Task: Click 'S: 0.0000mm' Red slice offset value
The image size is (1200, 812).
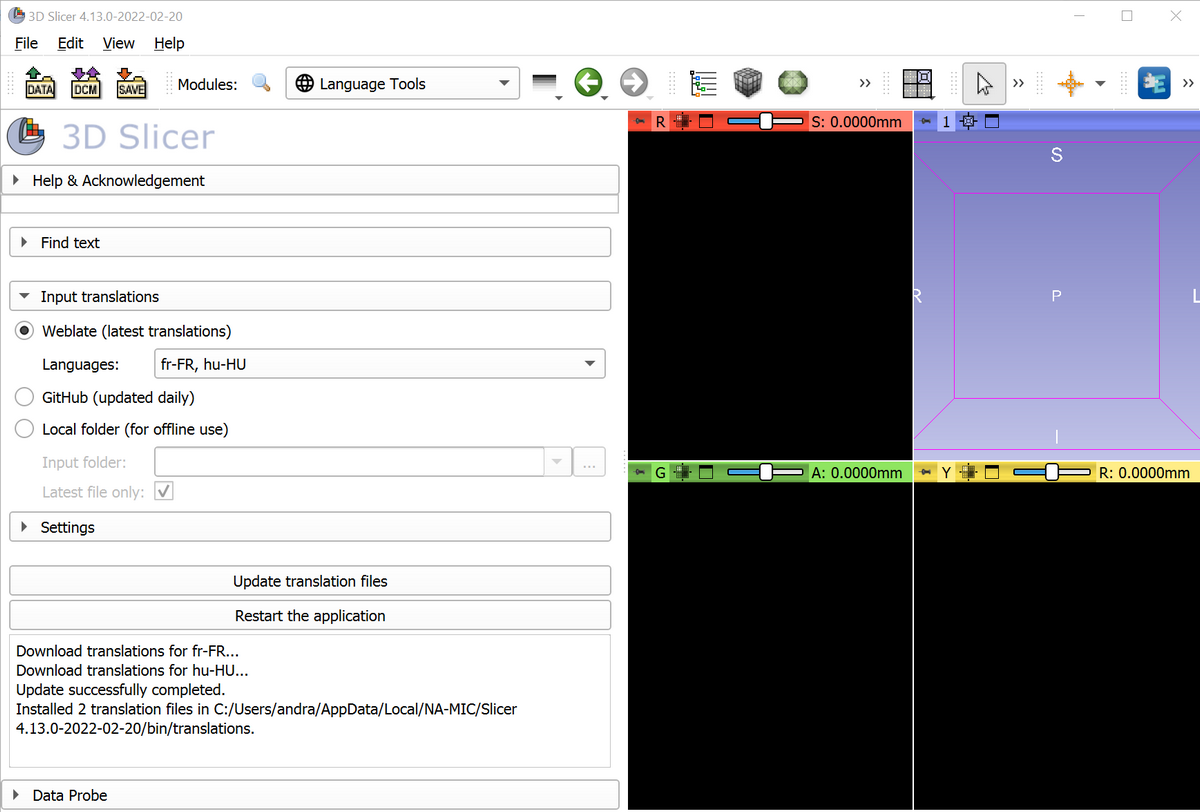Action: tap(857, 122)
